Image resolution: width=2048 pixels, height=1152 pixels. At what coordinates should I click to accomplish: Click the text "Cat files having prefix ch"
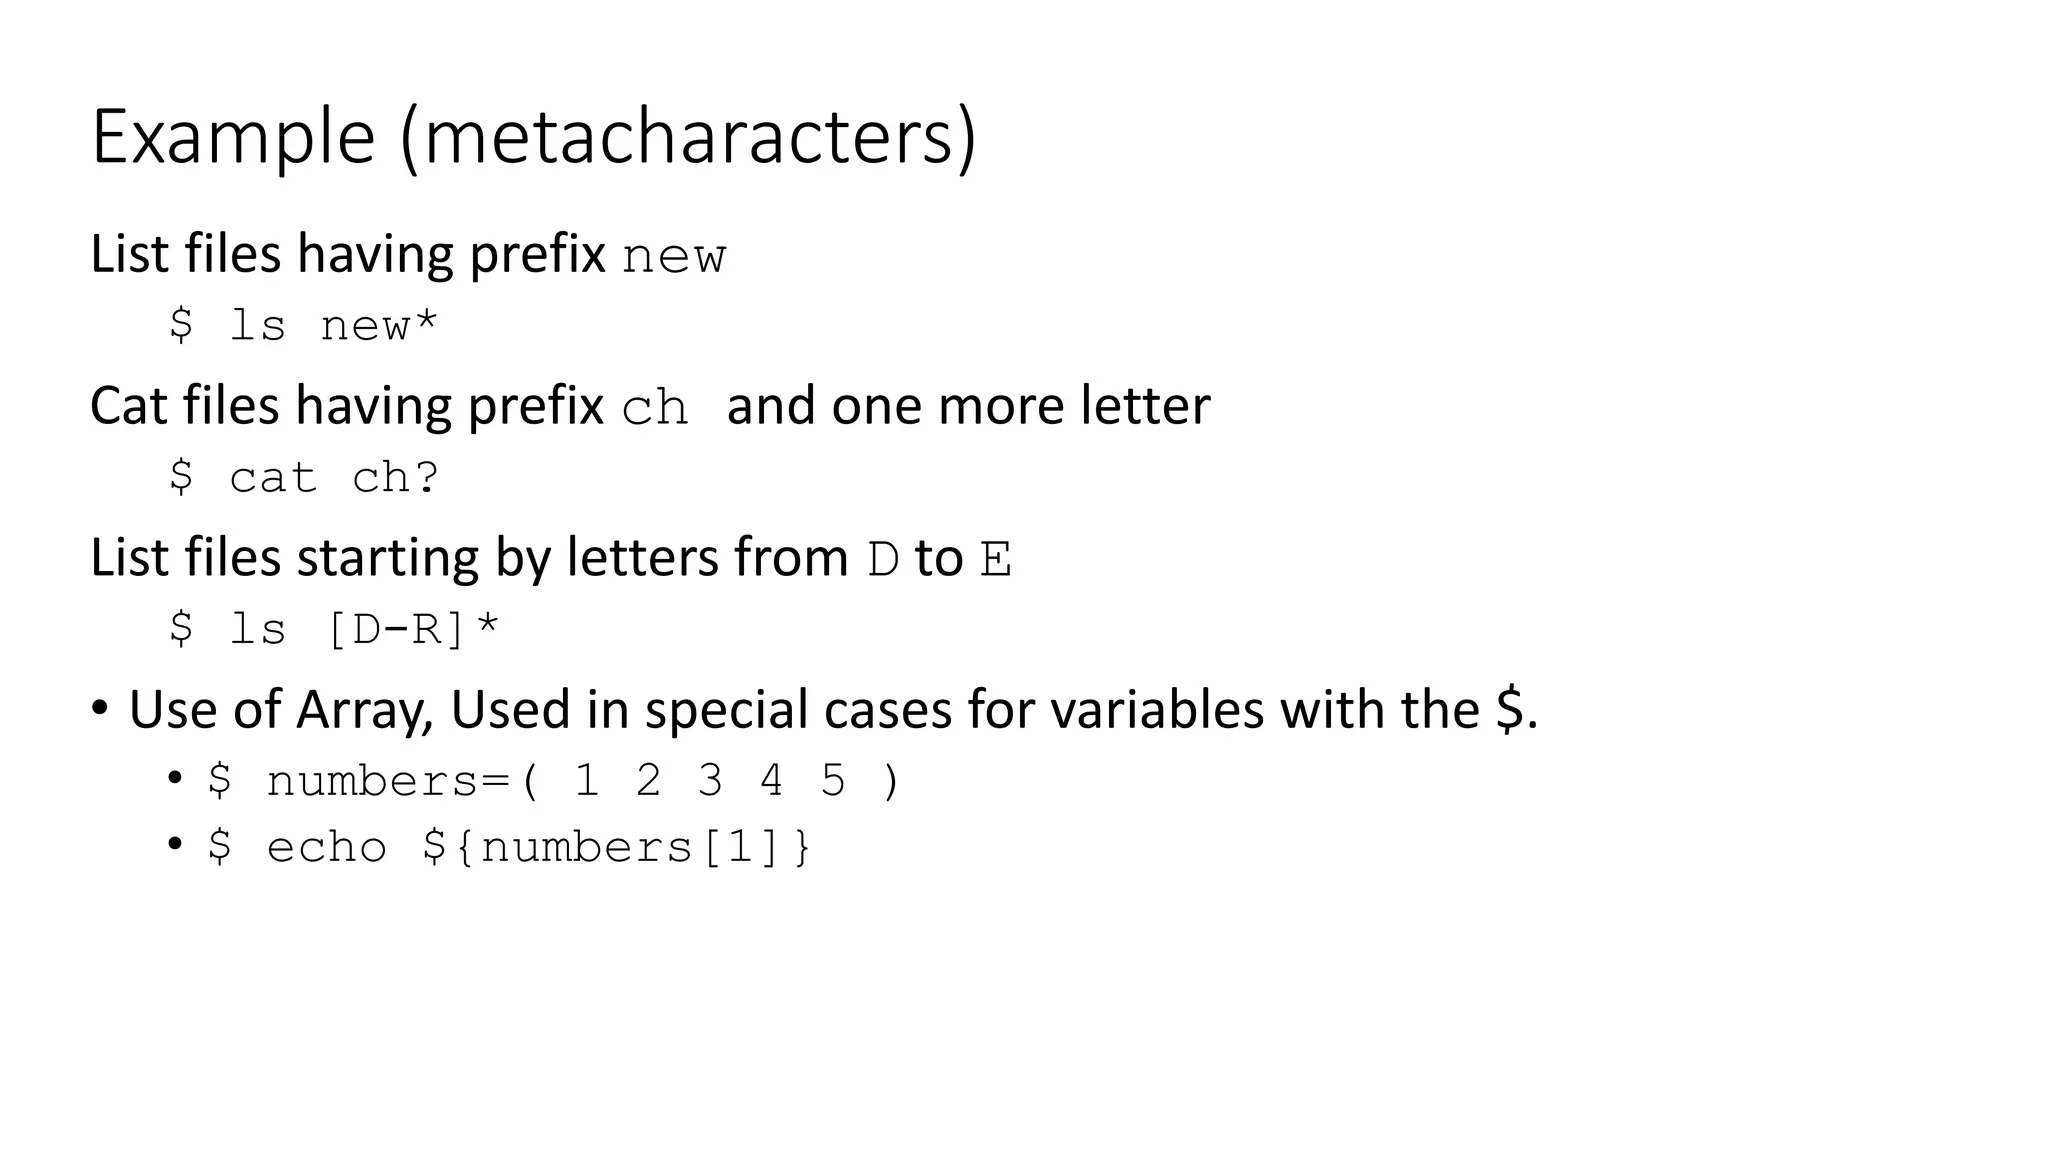coord(389,406)
